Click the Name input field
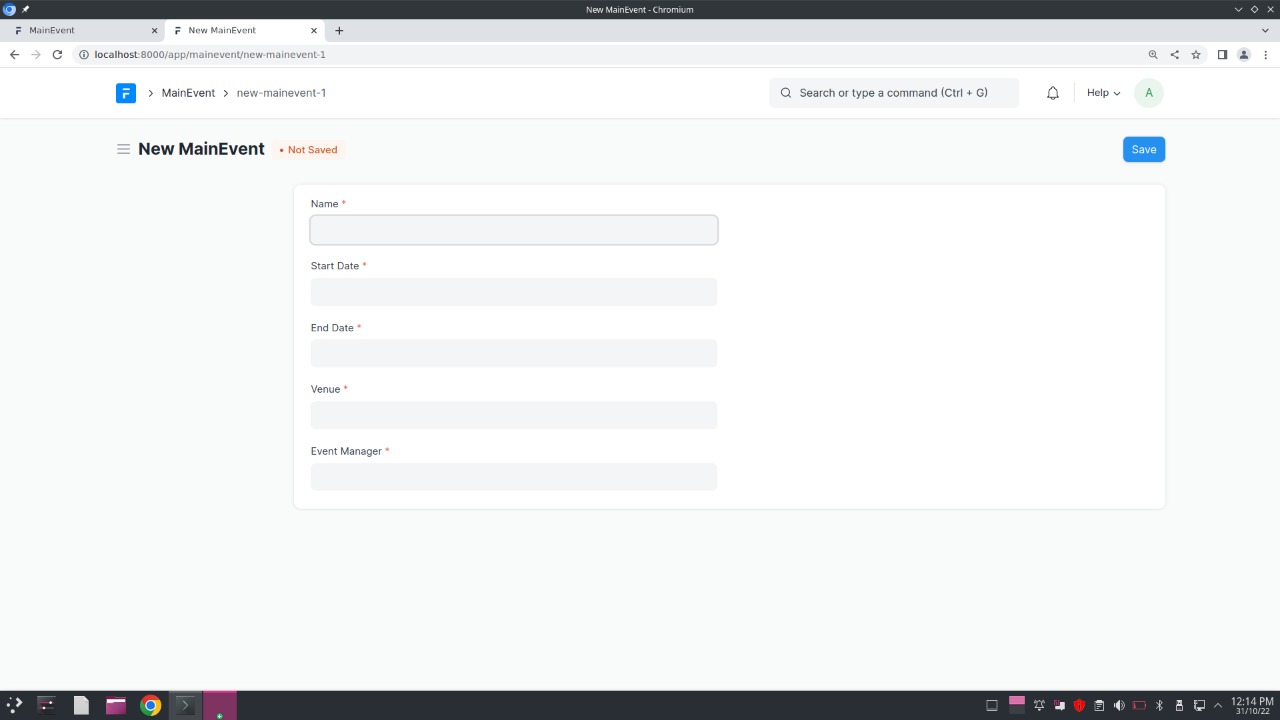 [x=514, y=230]
